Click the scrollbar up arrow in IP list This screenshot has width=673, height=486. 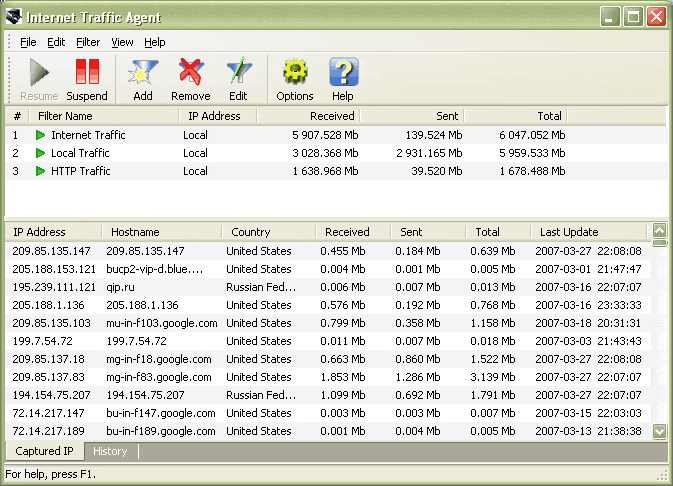point(659,230)
